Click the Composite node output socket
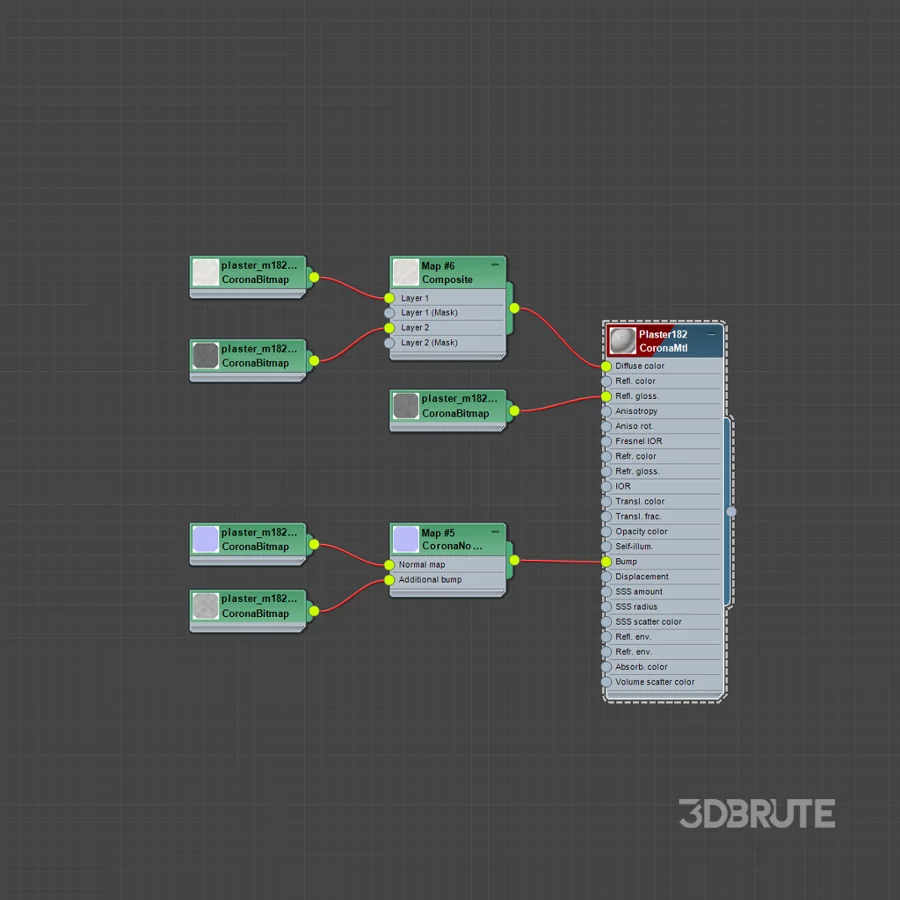The height and width of the screenshot is (900, 900). [515, 308]
